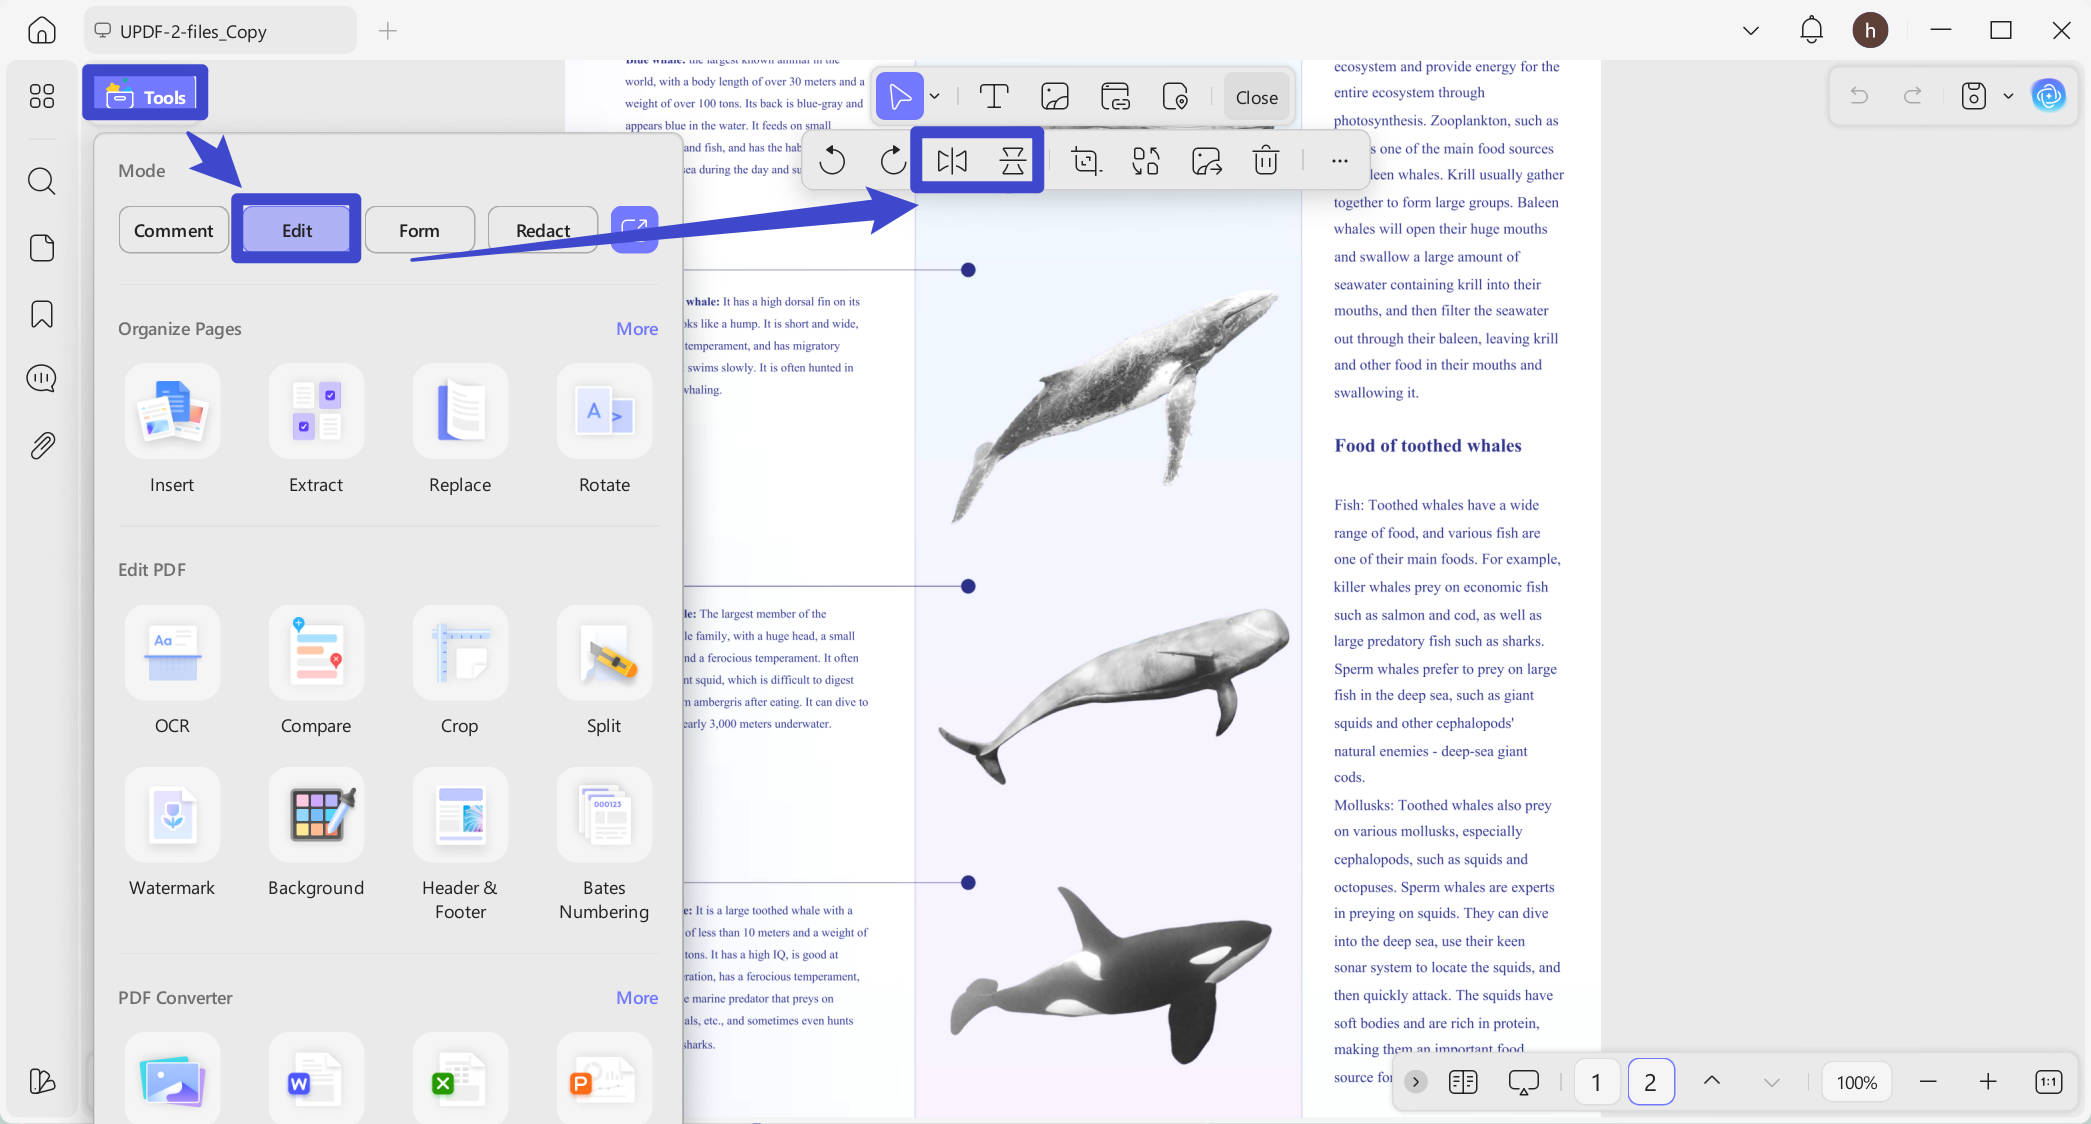Zoom in with the plus button
This screenshot has width=2091, height=1124.
pyautogui.click(x=1988, y=1081)
